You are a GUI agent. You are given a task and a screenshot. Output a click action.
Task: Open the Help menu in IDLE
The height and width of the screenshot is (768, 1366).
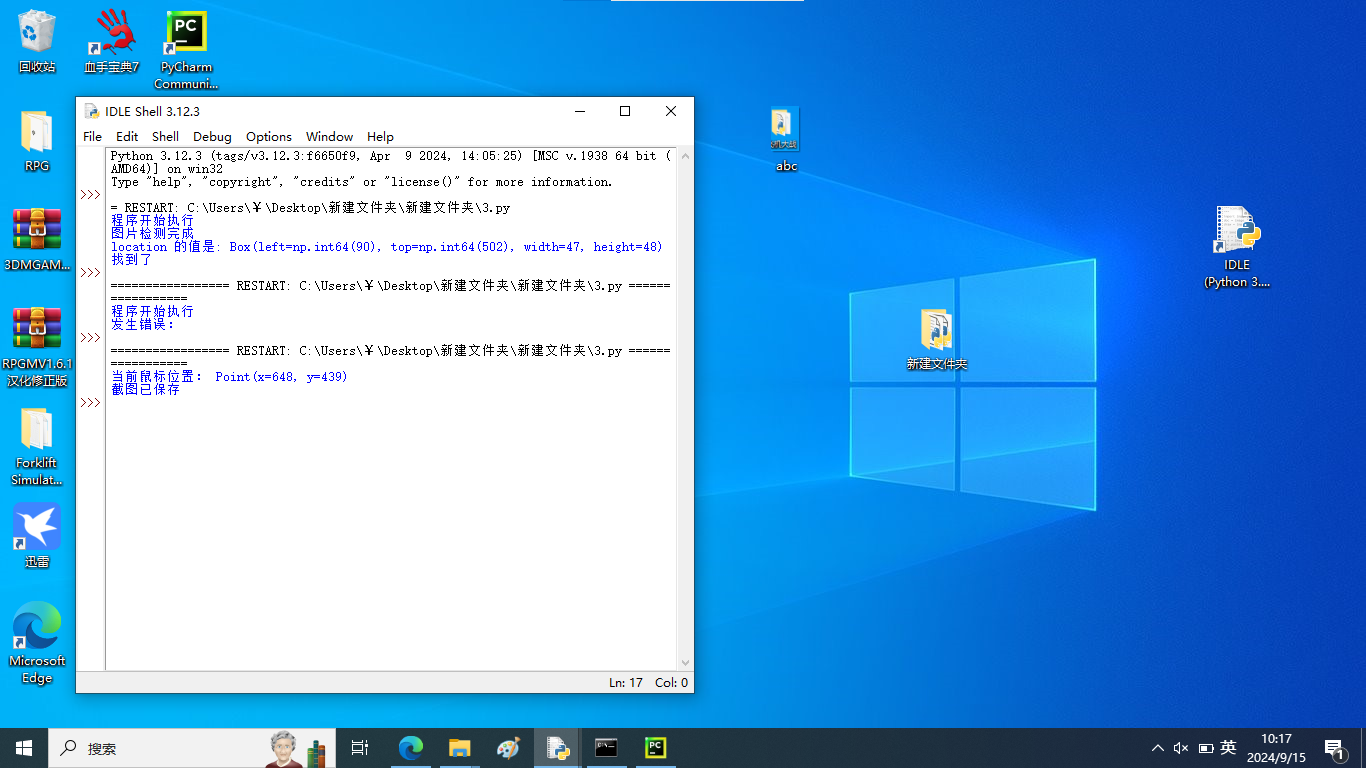click(x=380, y=136)
